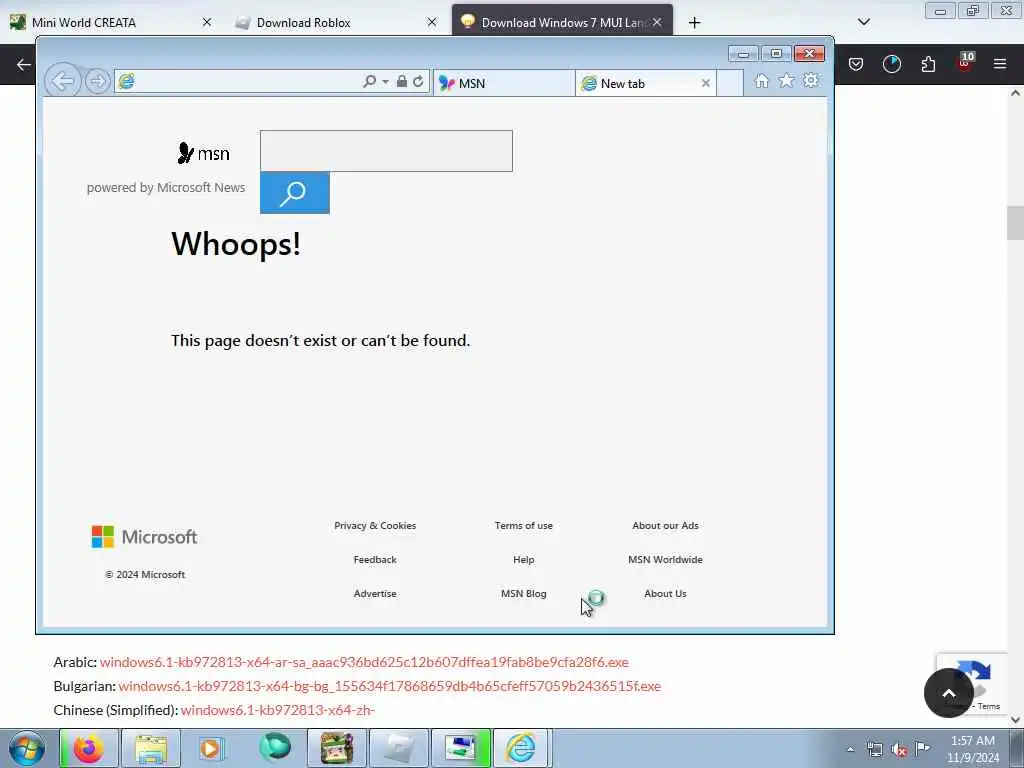Click Firefox Pocket save icon
Screen dimensions: 1024x768
[856, 64]
